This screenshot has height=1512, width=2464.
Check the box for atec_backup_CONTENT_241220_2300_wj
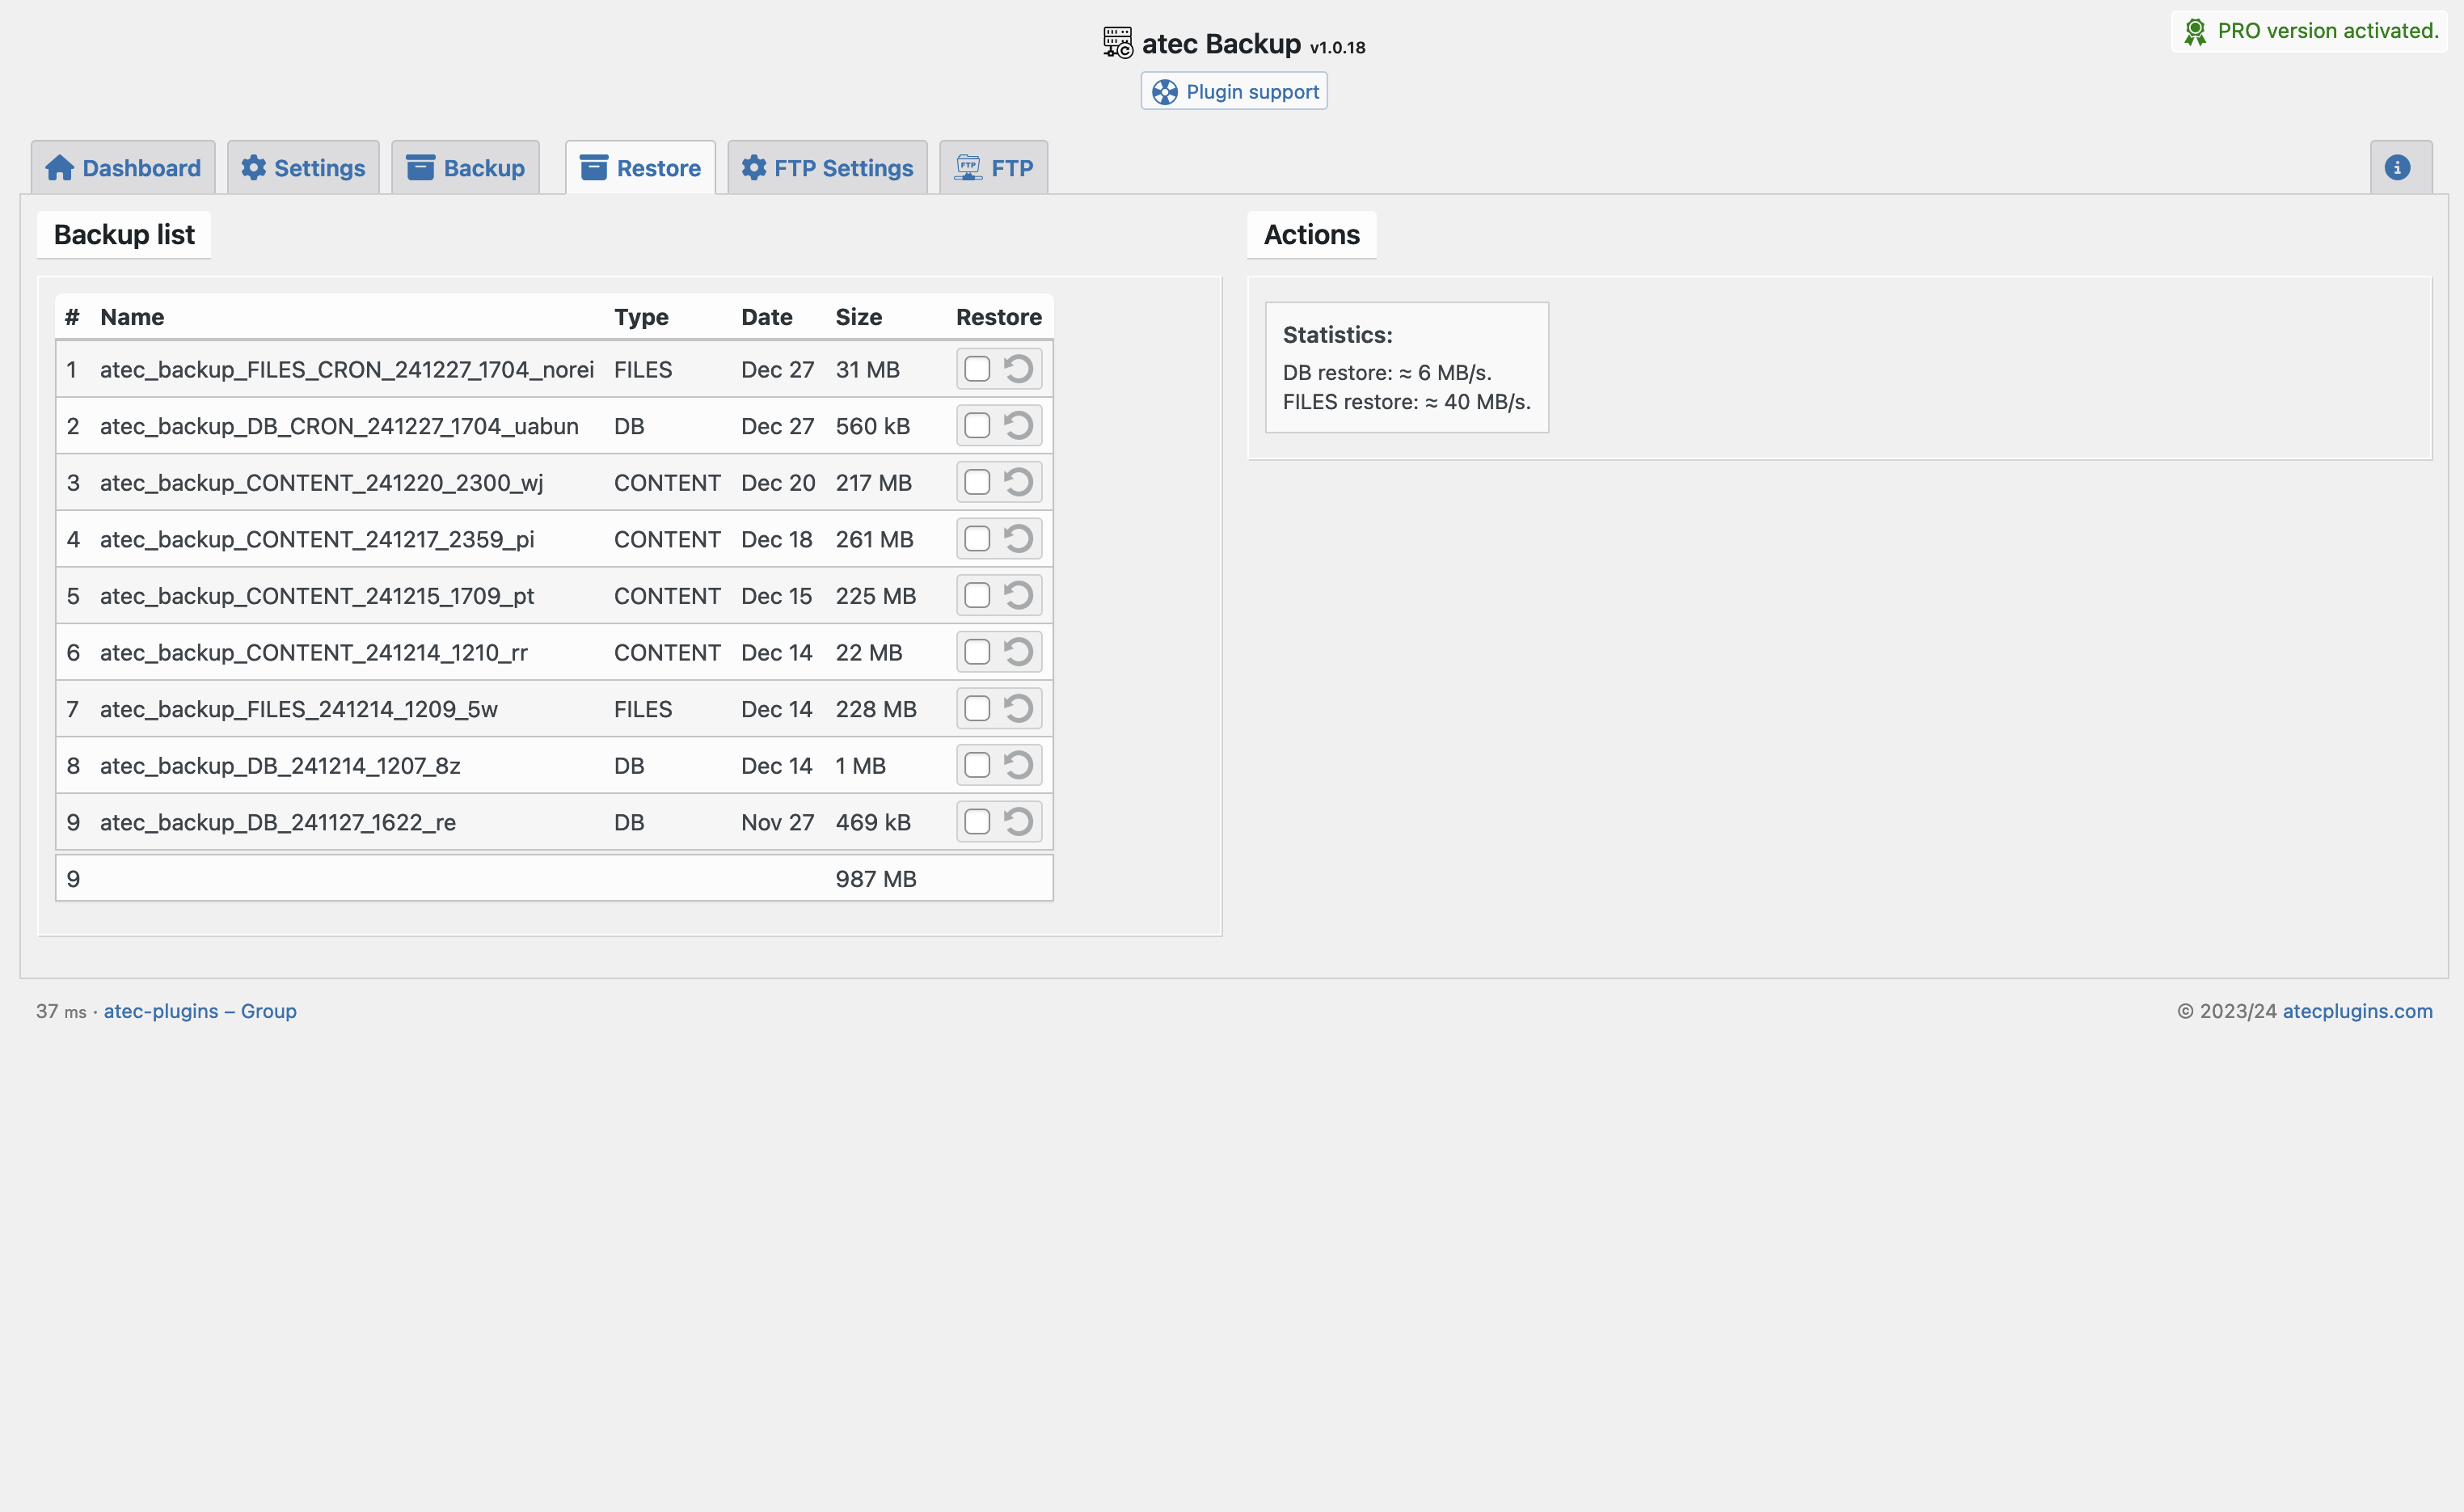977,482
